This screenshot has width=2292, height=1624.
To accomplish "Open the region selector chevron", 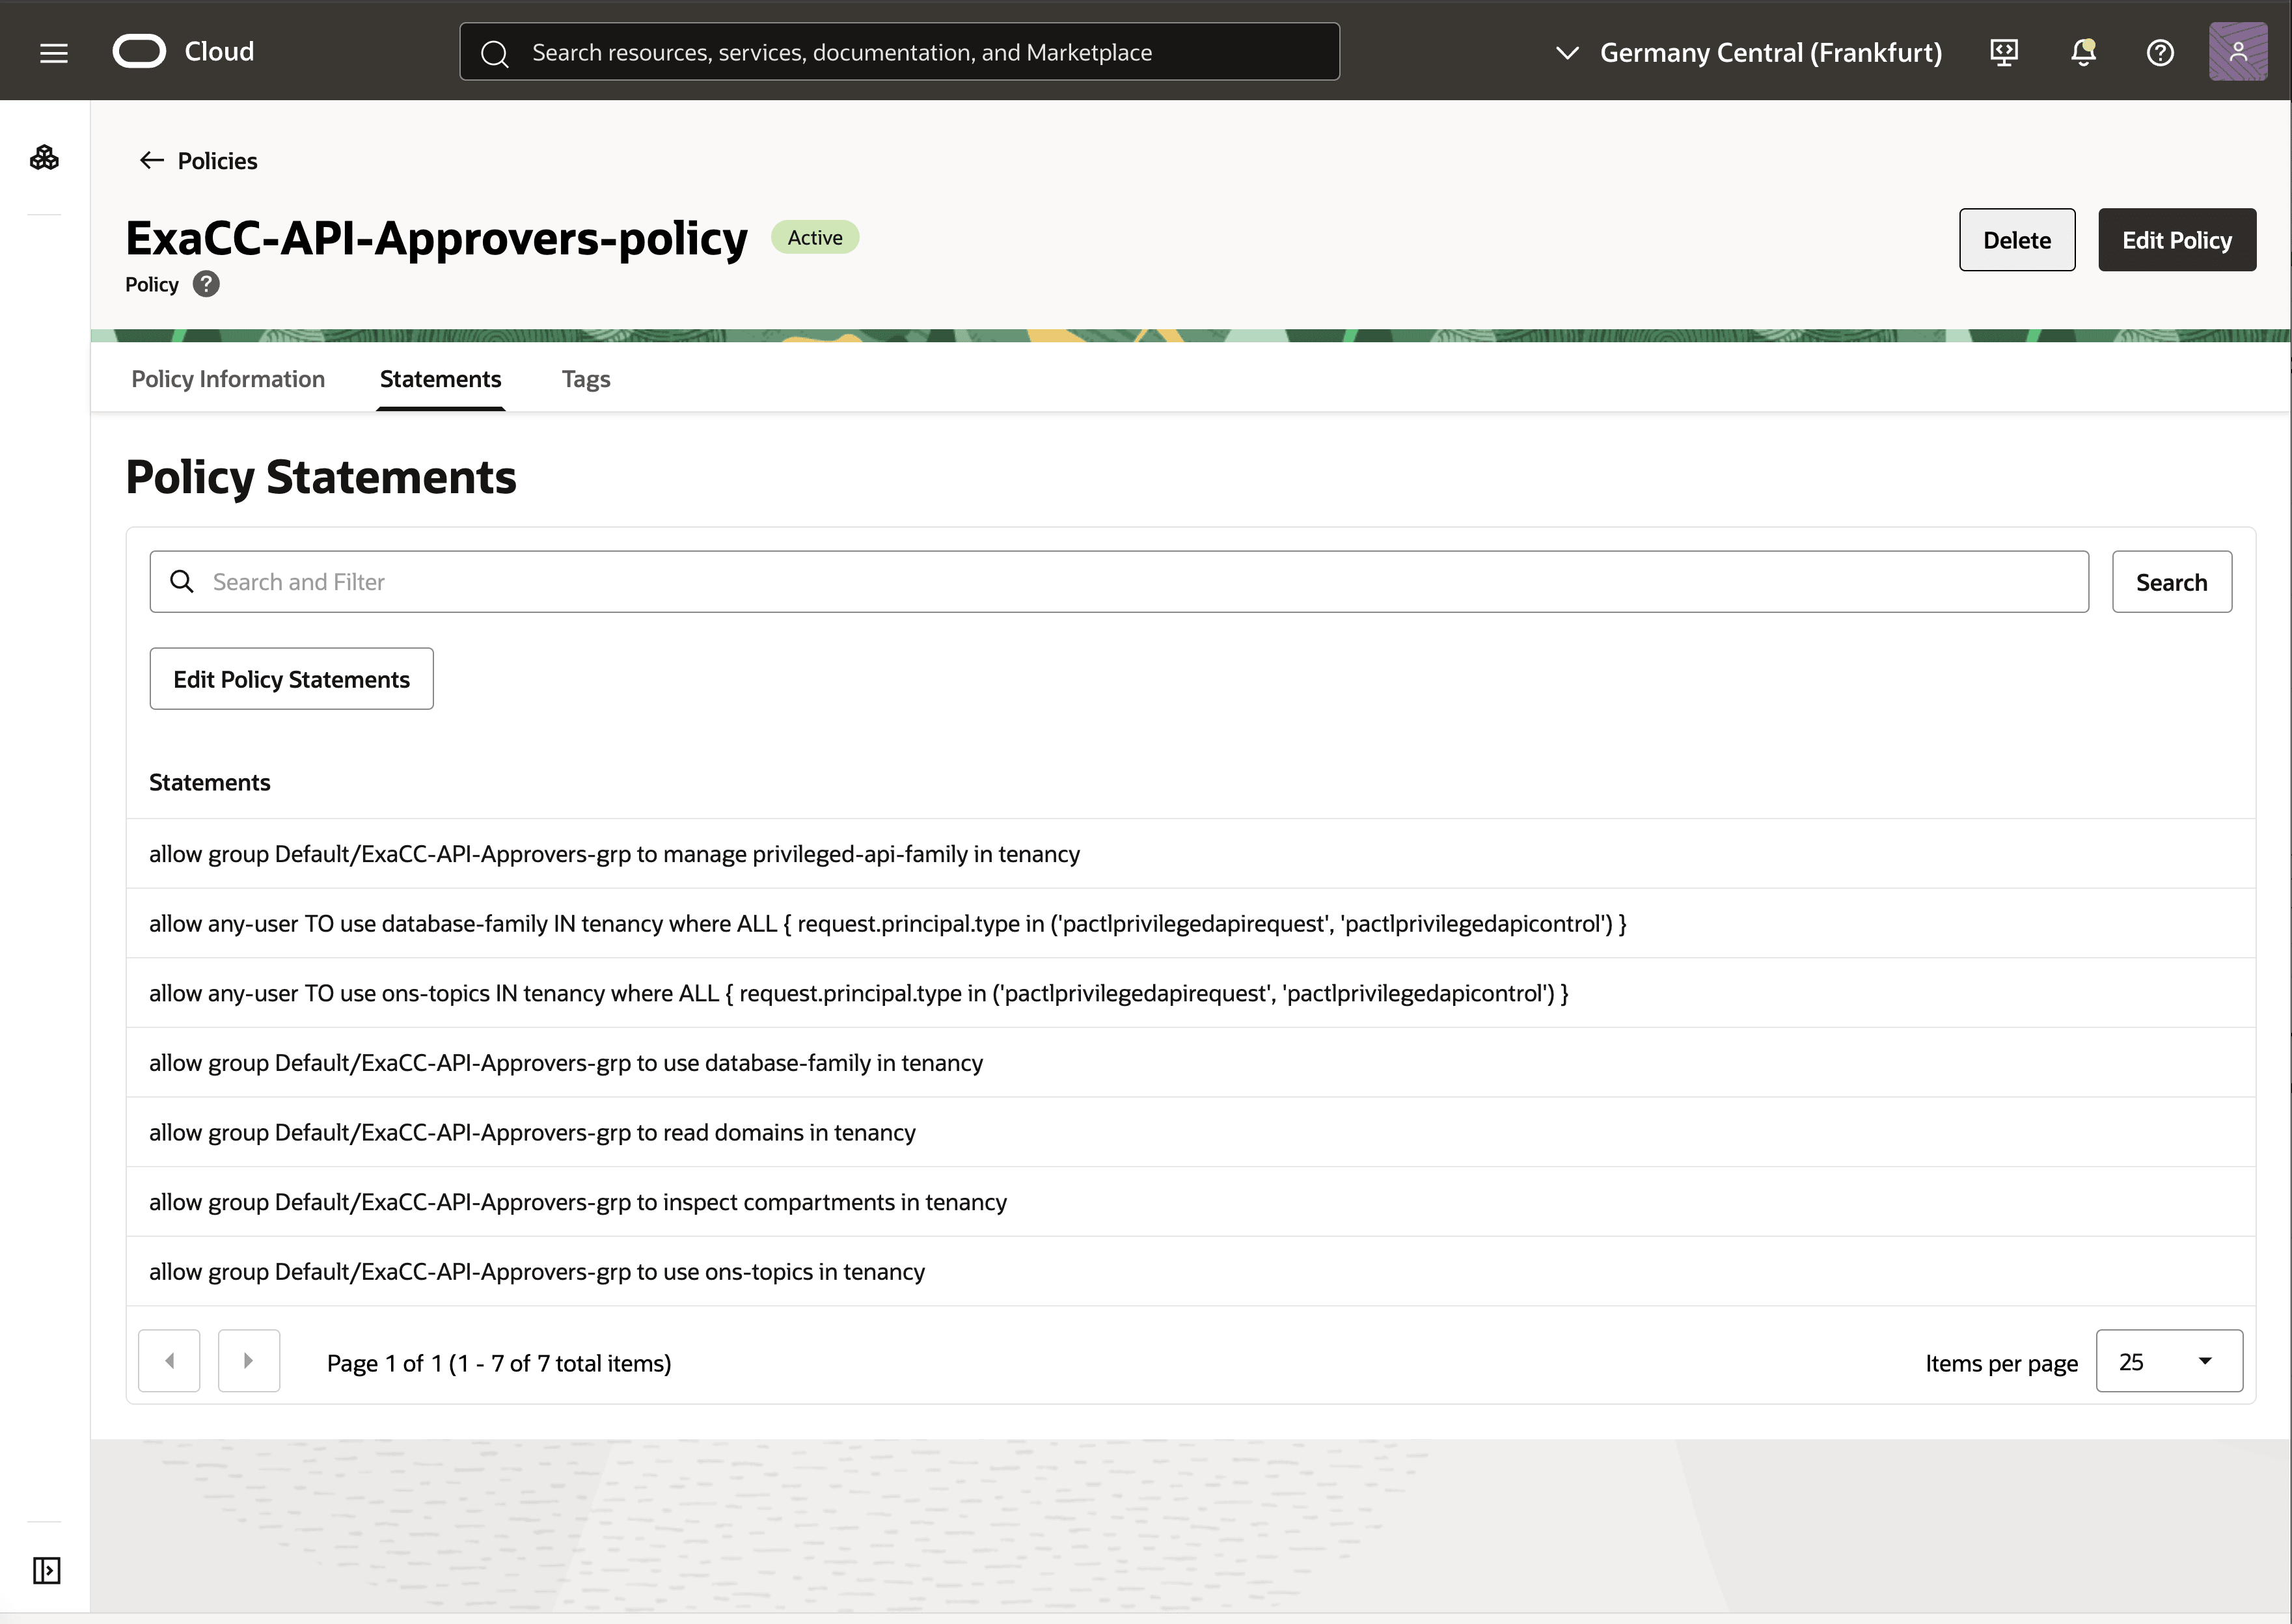I will pyautogui.click(x=1567, y=52).
